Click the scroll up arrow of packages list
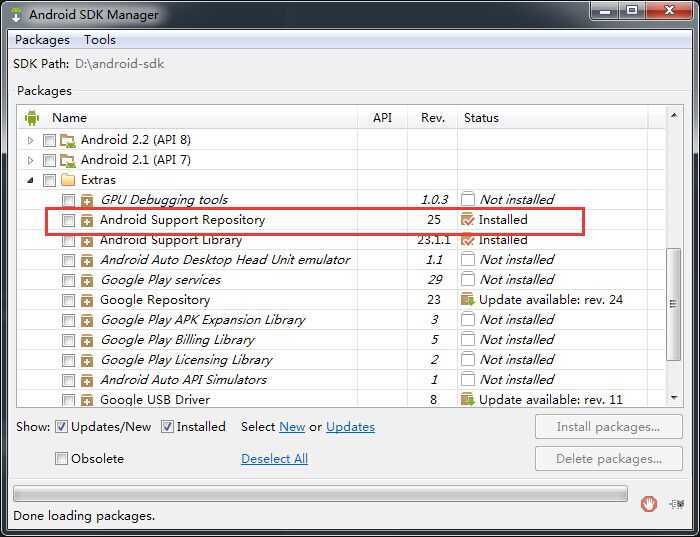Screen dimensions: 700x537 (x=674, y=116)
